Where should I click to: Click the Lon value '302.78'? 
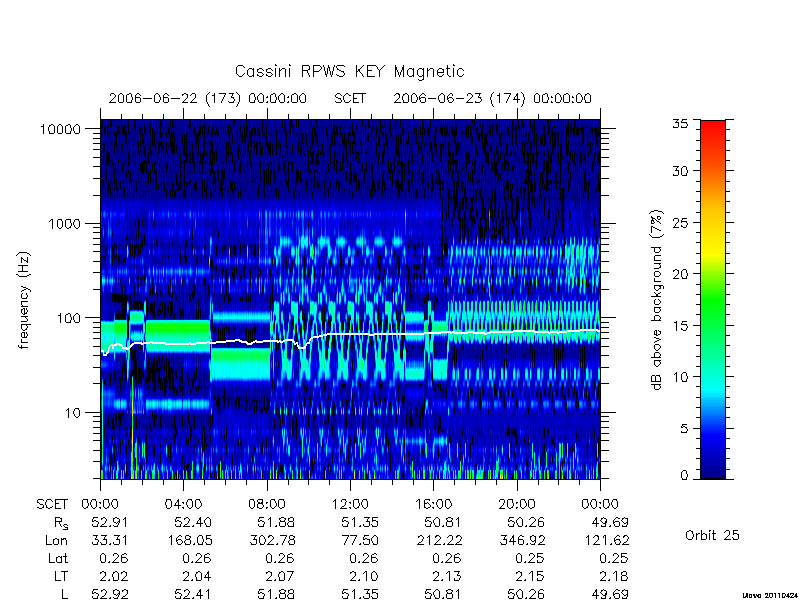click(x=272, y=540)
